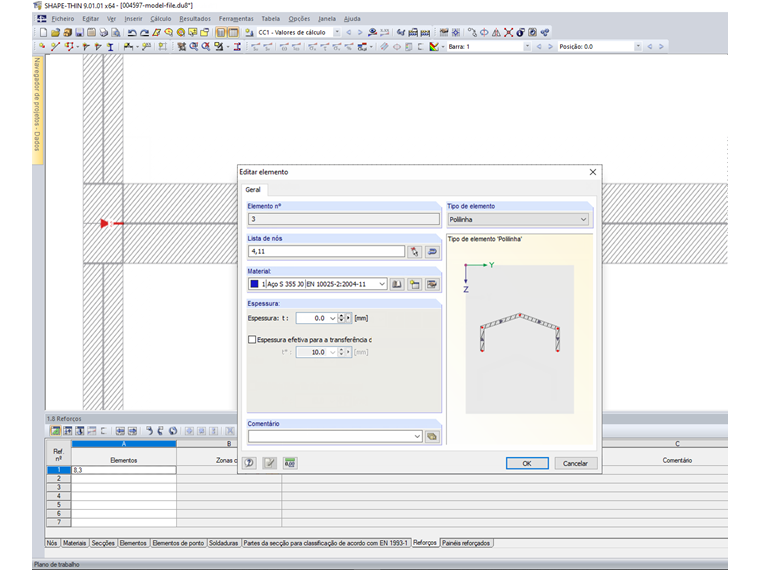This screenshot has width=760, height=570.
Task: Click the Print icon in the toolbar
Action: click(104, 32)
